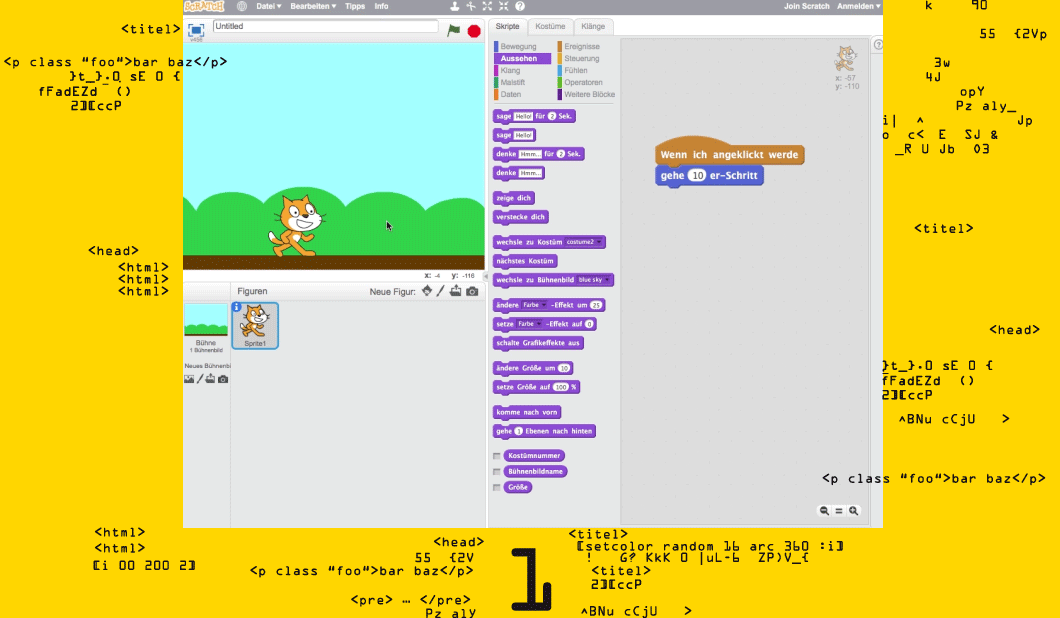Image resolution: width=1060 pixels, height=618 pixels.
Task: Take new backdrop from camera
Action: click(x=223, y=379)
